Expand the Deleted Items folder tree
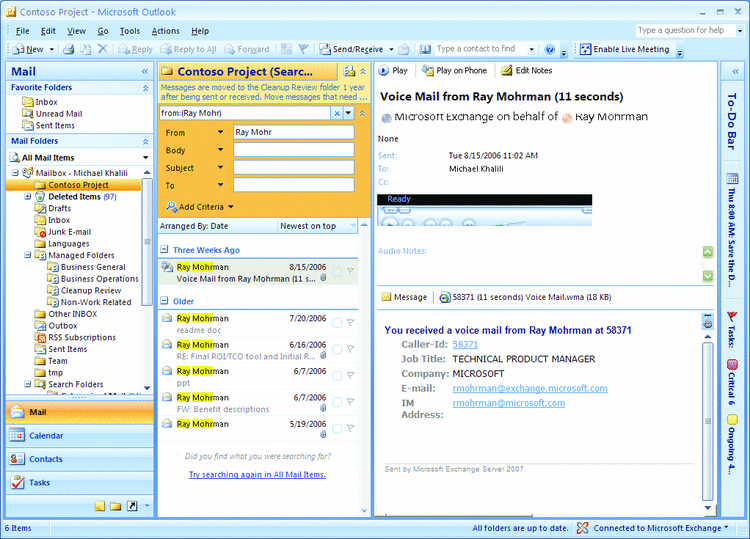Screen dimensions: 750x539 (x=28, y=197)
